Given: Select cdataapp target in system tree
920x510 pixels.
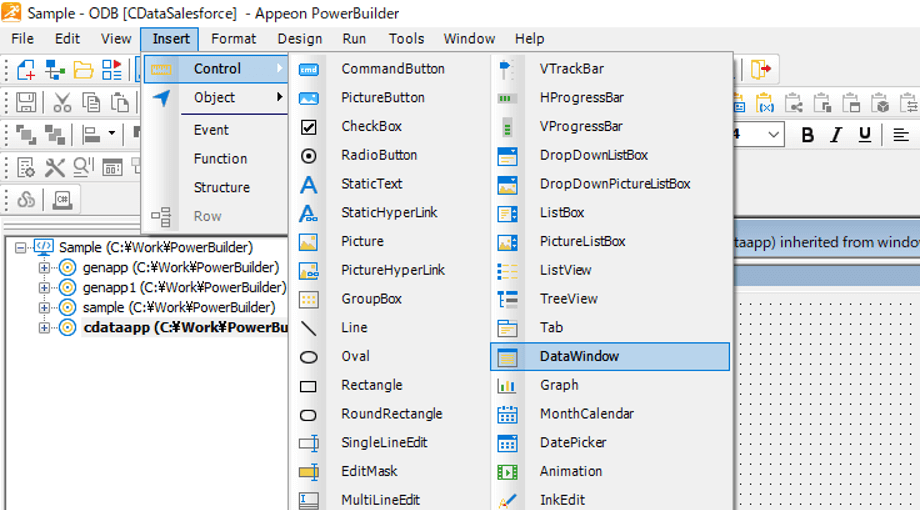Looking at the screenshot, I should point(185,327).
